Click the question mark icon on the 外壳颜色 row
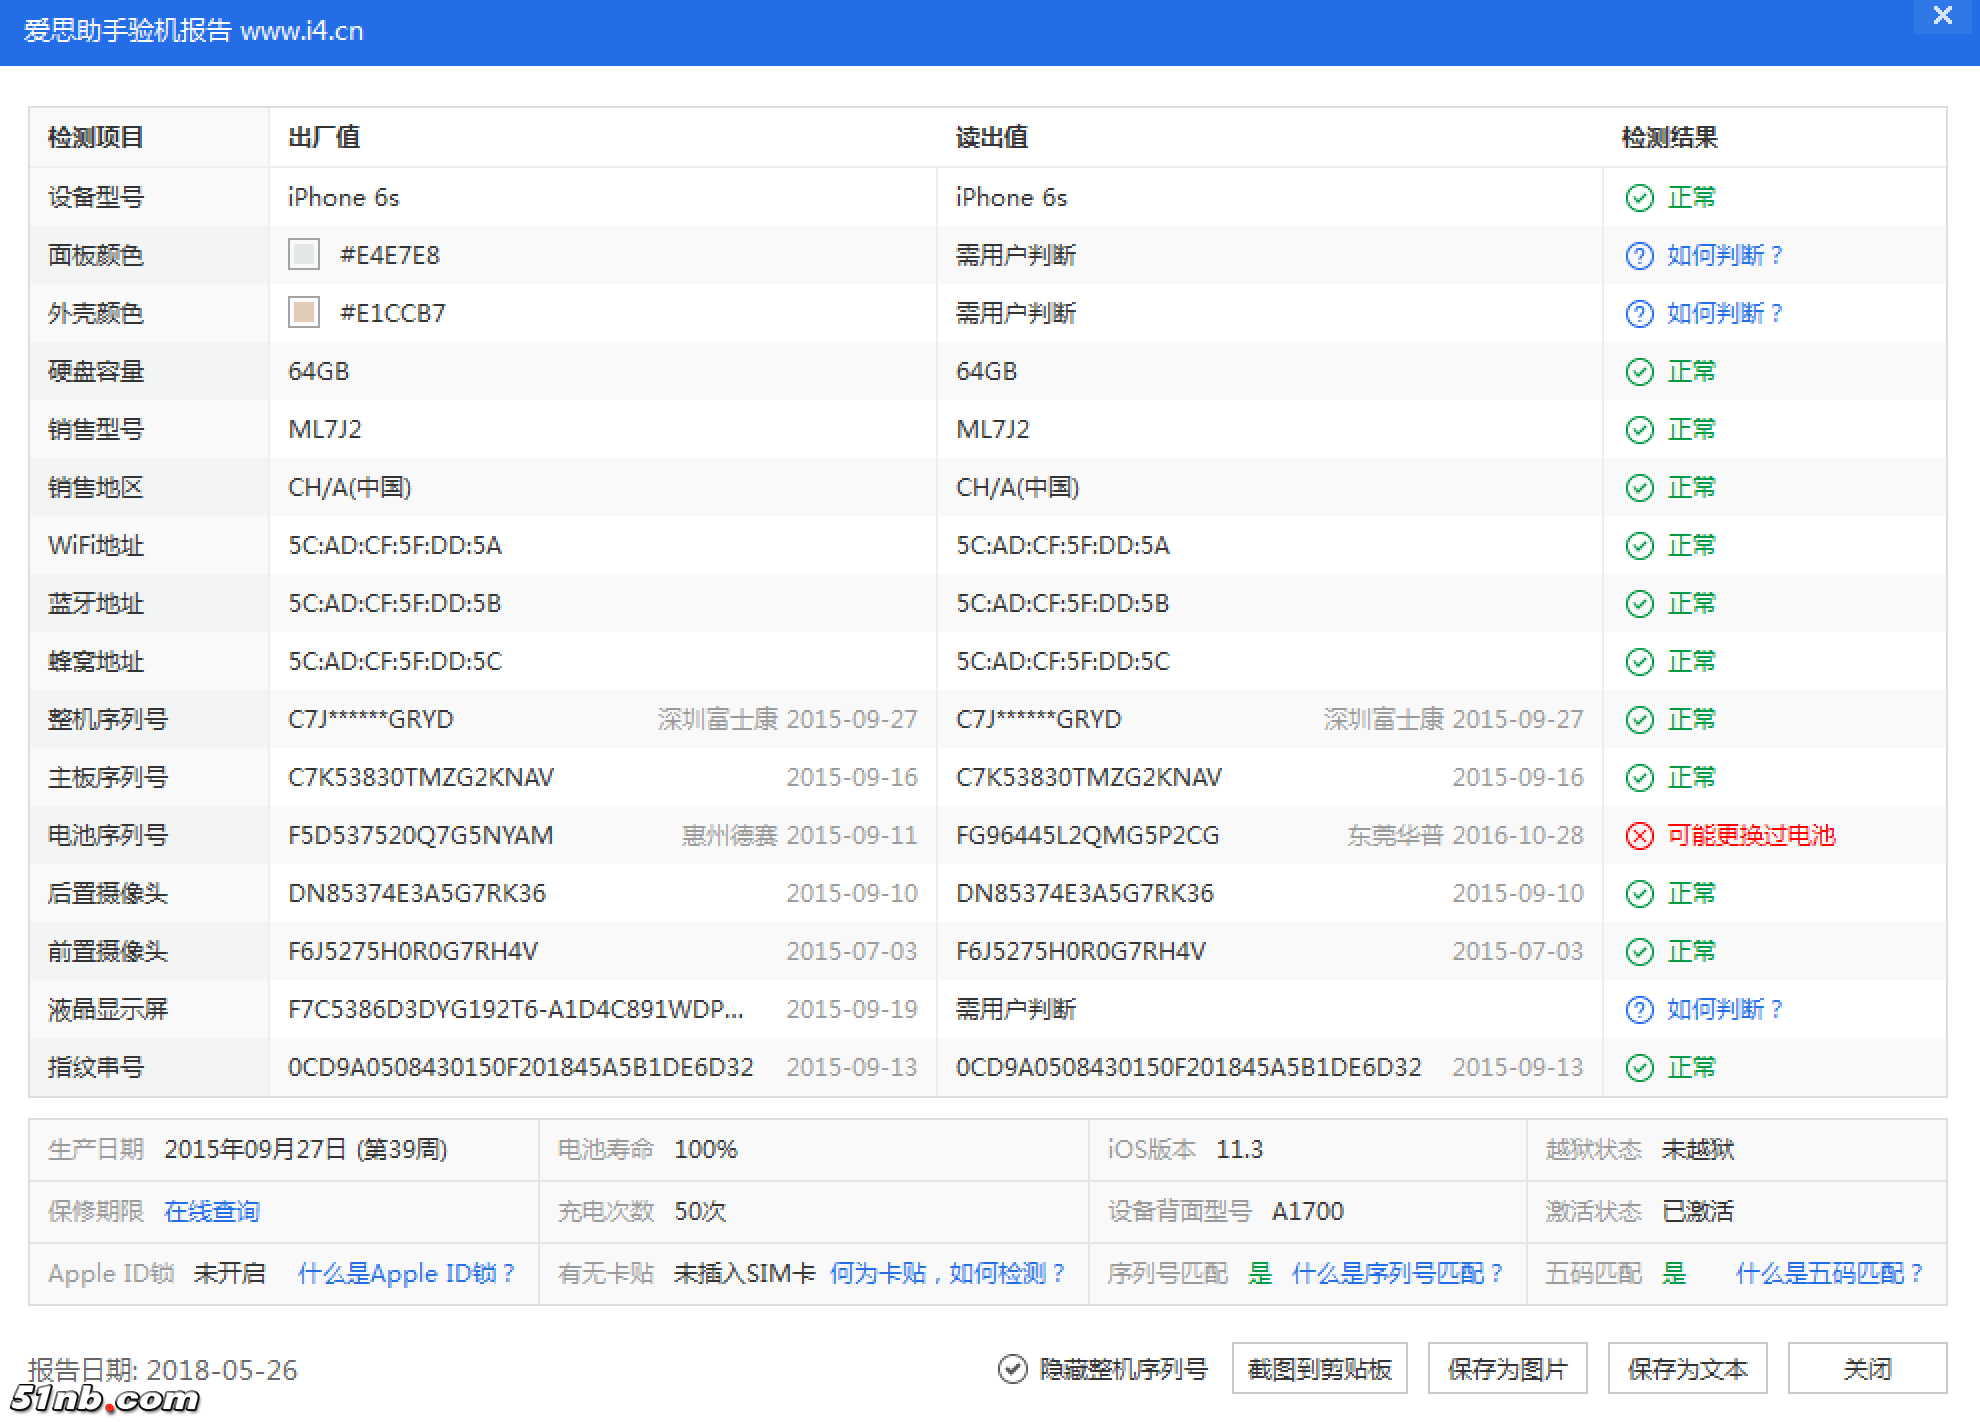 [x=1638, y=313]
